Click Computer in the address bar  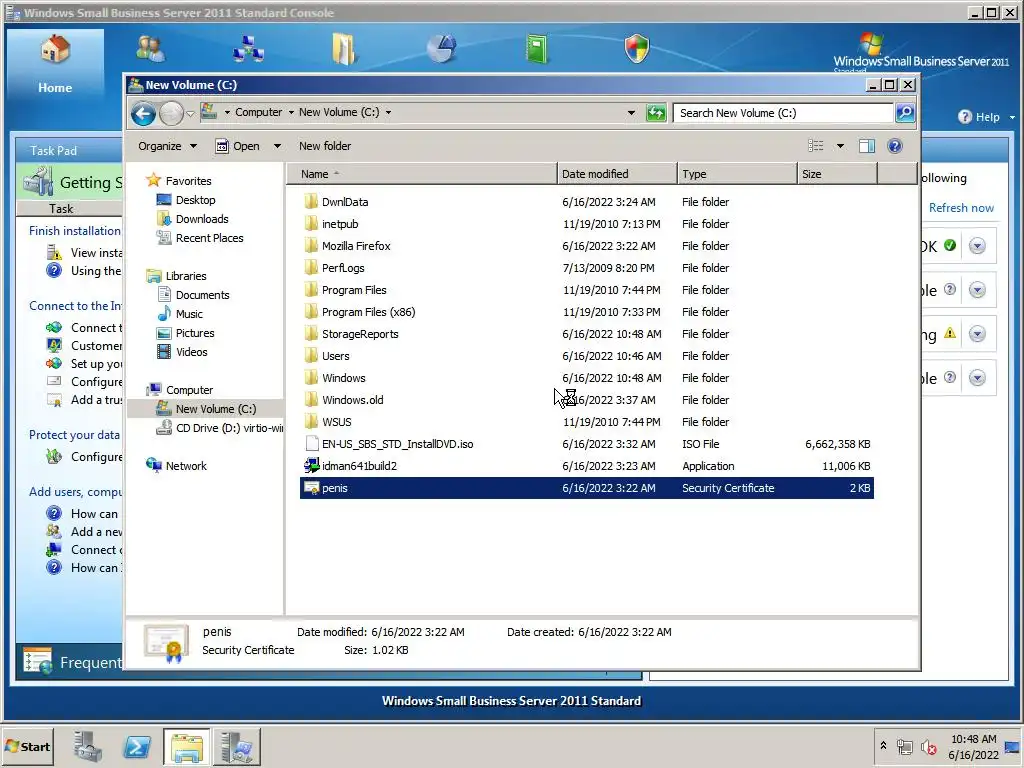click(x=259, y=112)
